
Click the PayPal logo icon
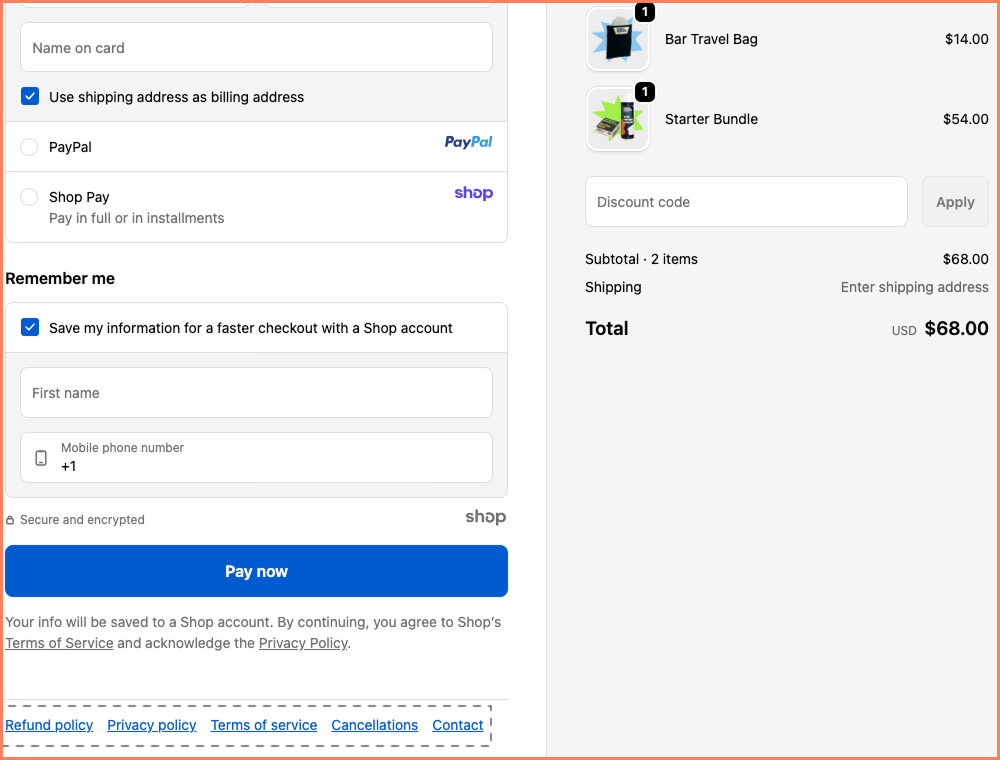point(468,142)
